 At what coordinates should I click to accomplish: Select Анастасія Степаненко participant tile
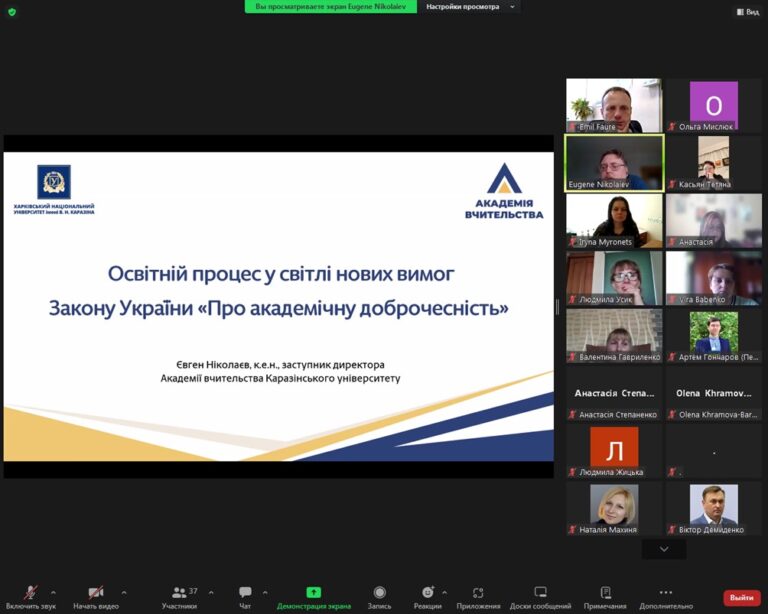coord(614,394)
